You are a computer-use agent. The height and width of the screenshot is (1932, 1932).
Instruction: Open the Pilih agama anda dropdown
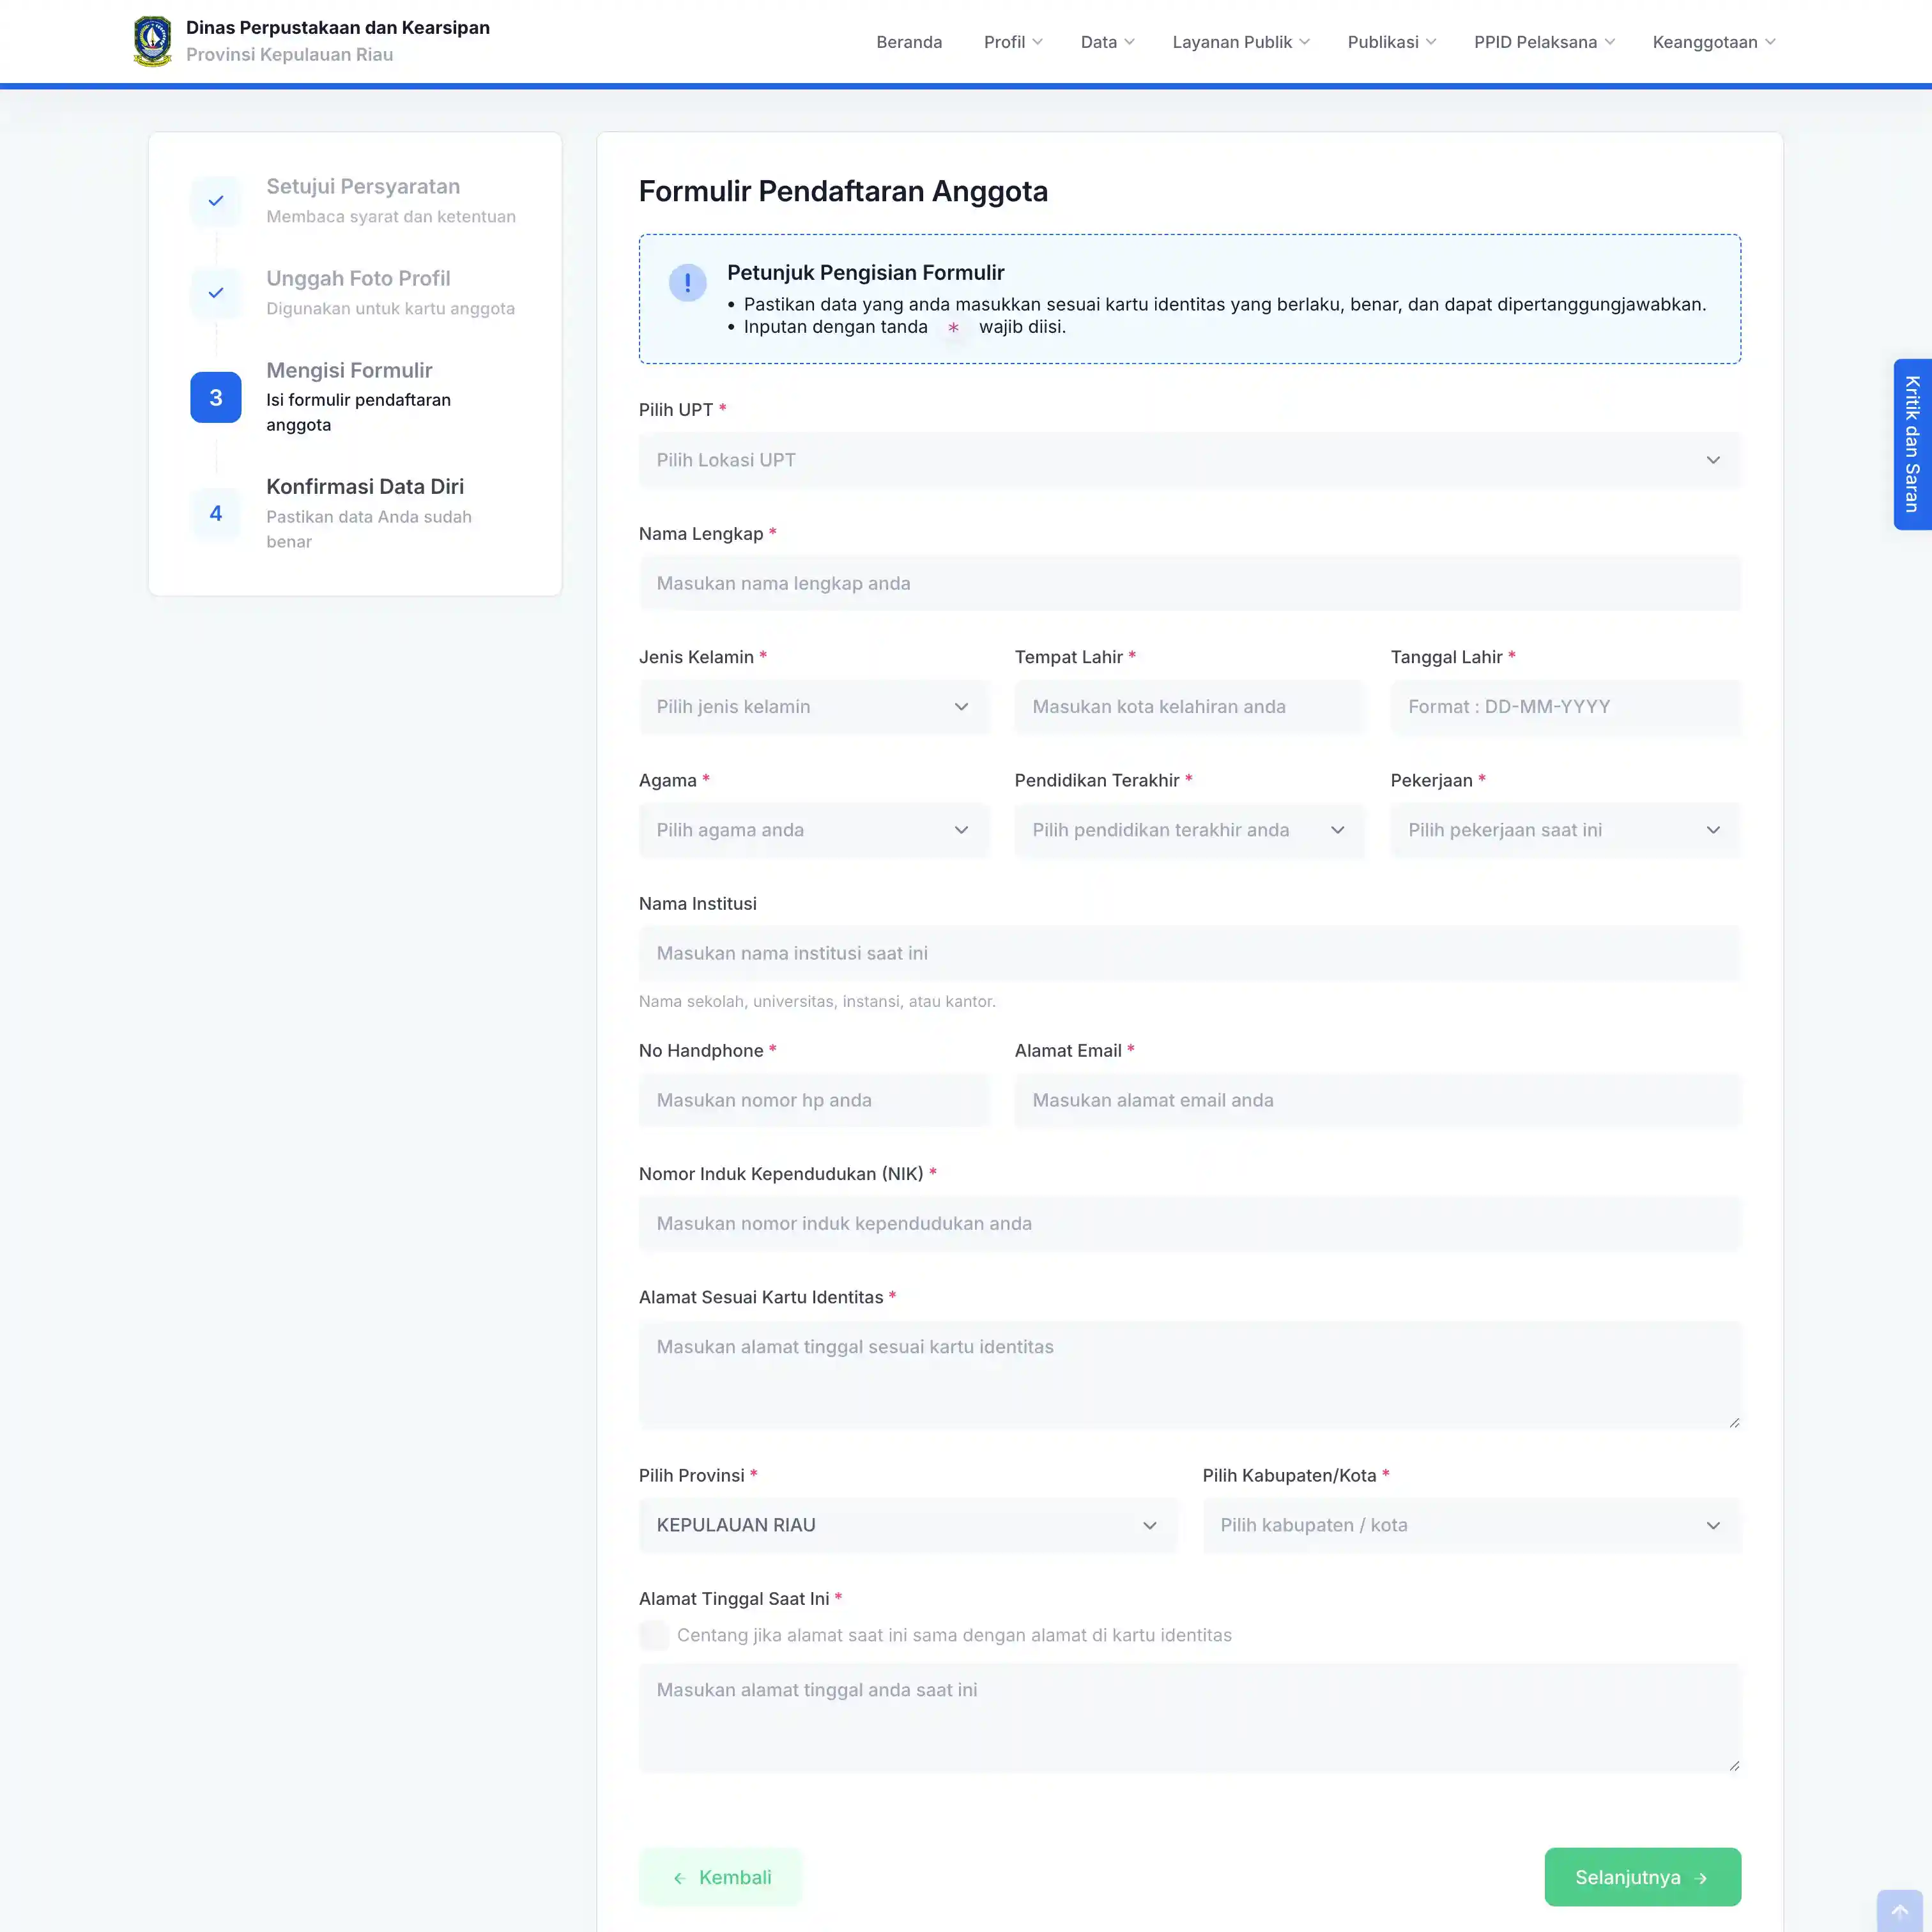[x=813, y=830]
